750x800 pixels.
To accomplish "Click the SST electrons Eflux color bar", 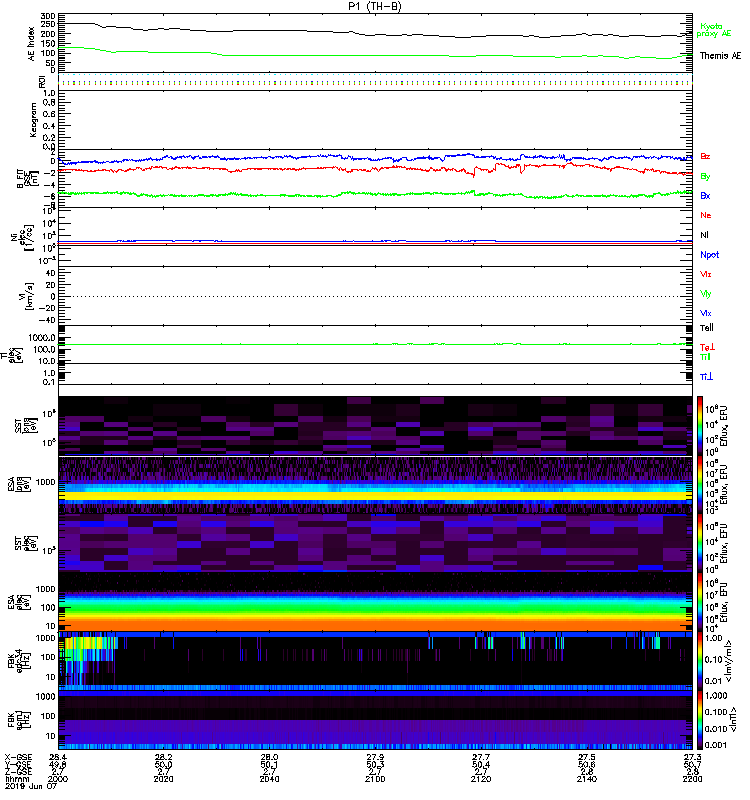I will 700,542.
